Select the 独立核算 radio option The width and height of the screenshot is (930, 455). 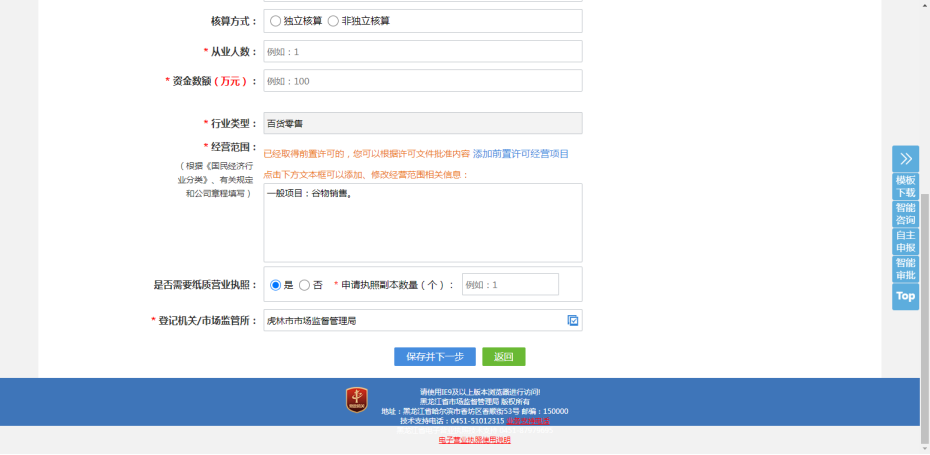[275, 21]
